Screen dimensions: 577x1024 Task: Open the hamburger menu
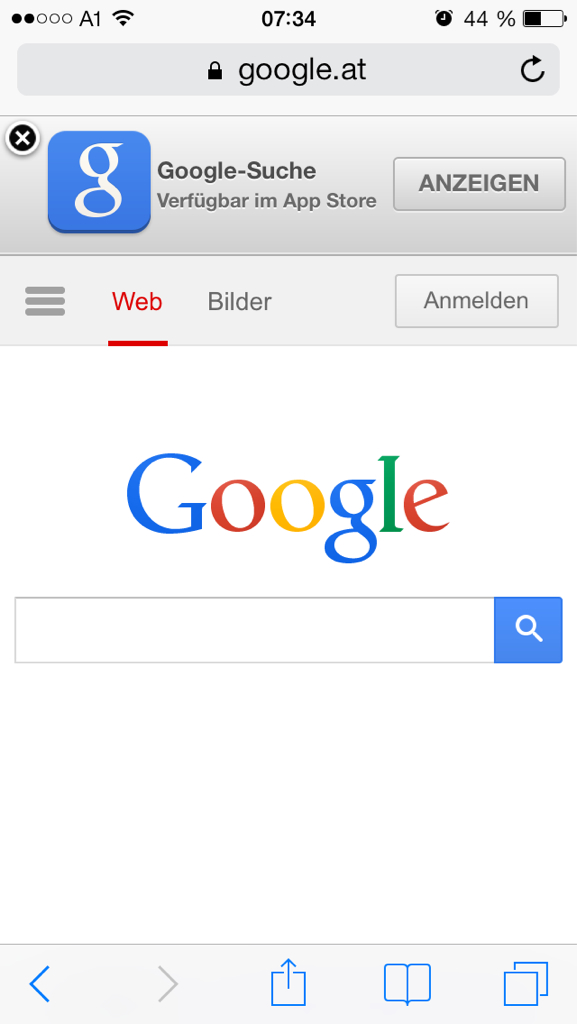click(45, 301)
